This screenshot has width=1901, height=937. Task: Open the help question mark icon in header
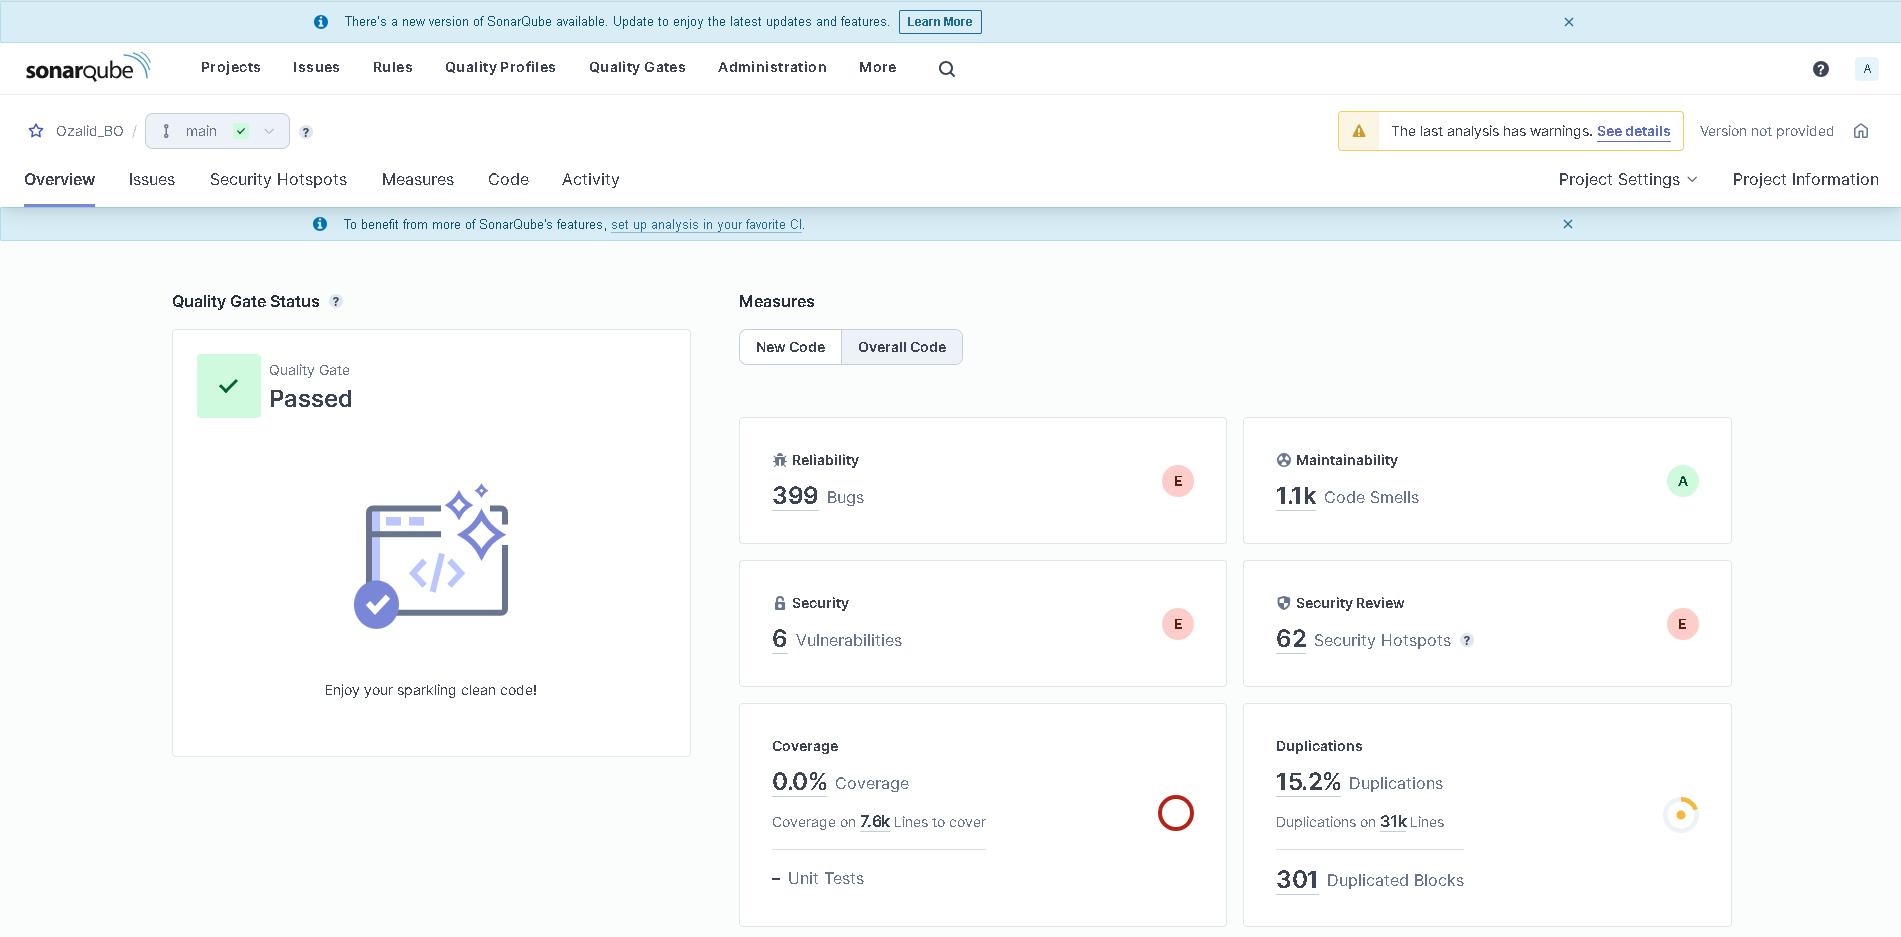[x=1820, y=69]
